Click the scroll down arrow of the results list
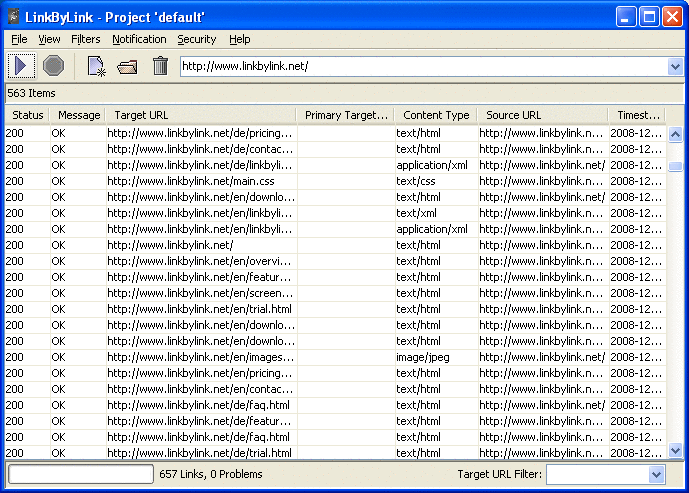The image size is (689, 493). point(675,450)
